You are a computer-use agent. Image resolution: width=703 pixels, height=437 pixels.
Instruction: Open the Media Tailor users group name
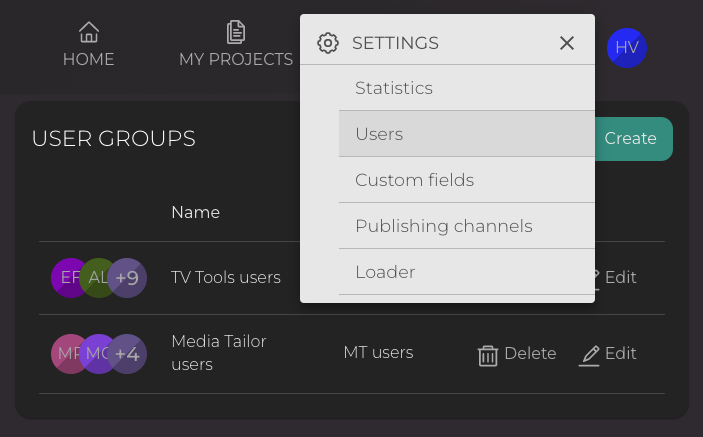click(218, 353)
